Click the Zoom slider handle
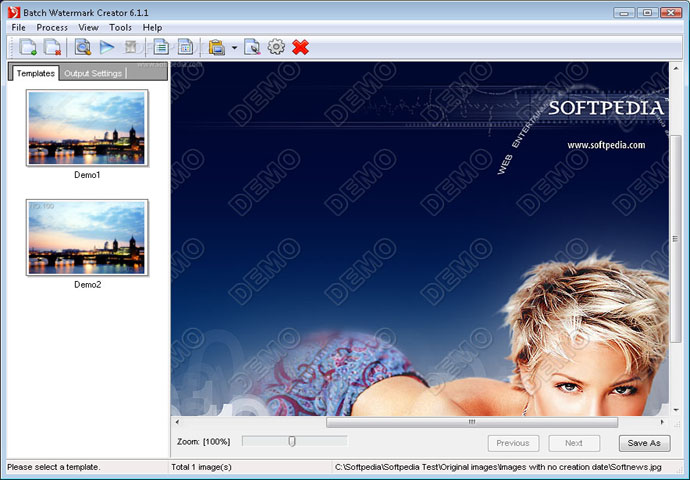 (291, 441)
